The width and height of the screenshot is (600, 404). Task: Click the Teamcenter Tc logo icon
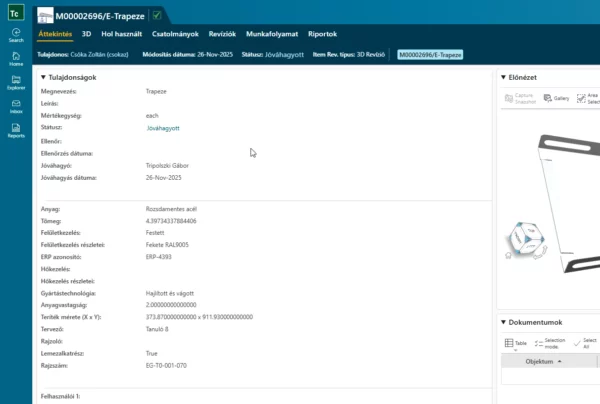point(16,13)
